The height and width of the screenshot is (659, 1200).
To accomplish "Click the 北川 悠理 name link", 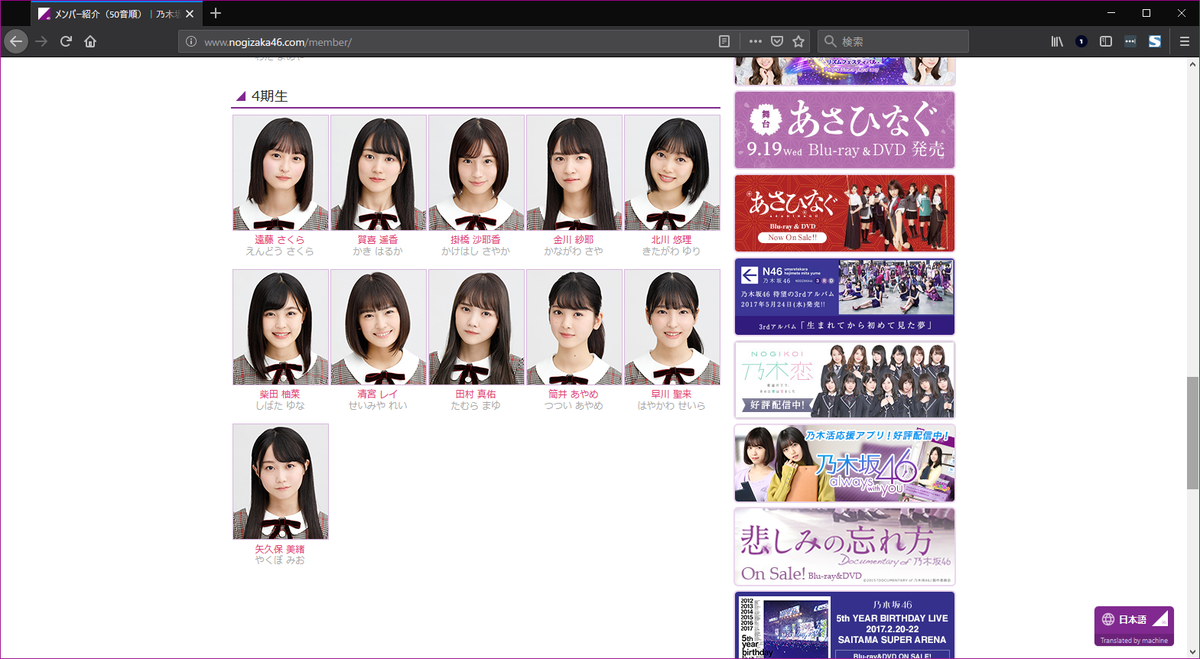I will pyautogui.click(x=672, y=240).
